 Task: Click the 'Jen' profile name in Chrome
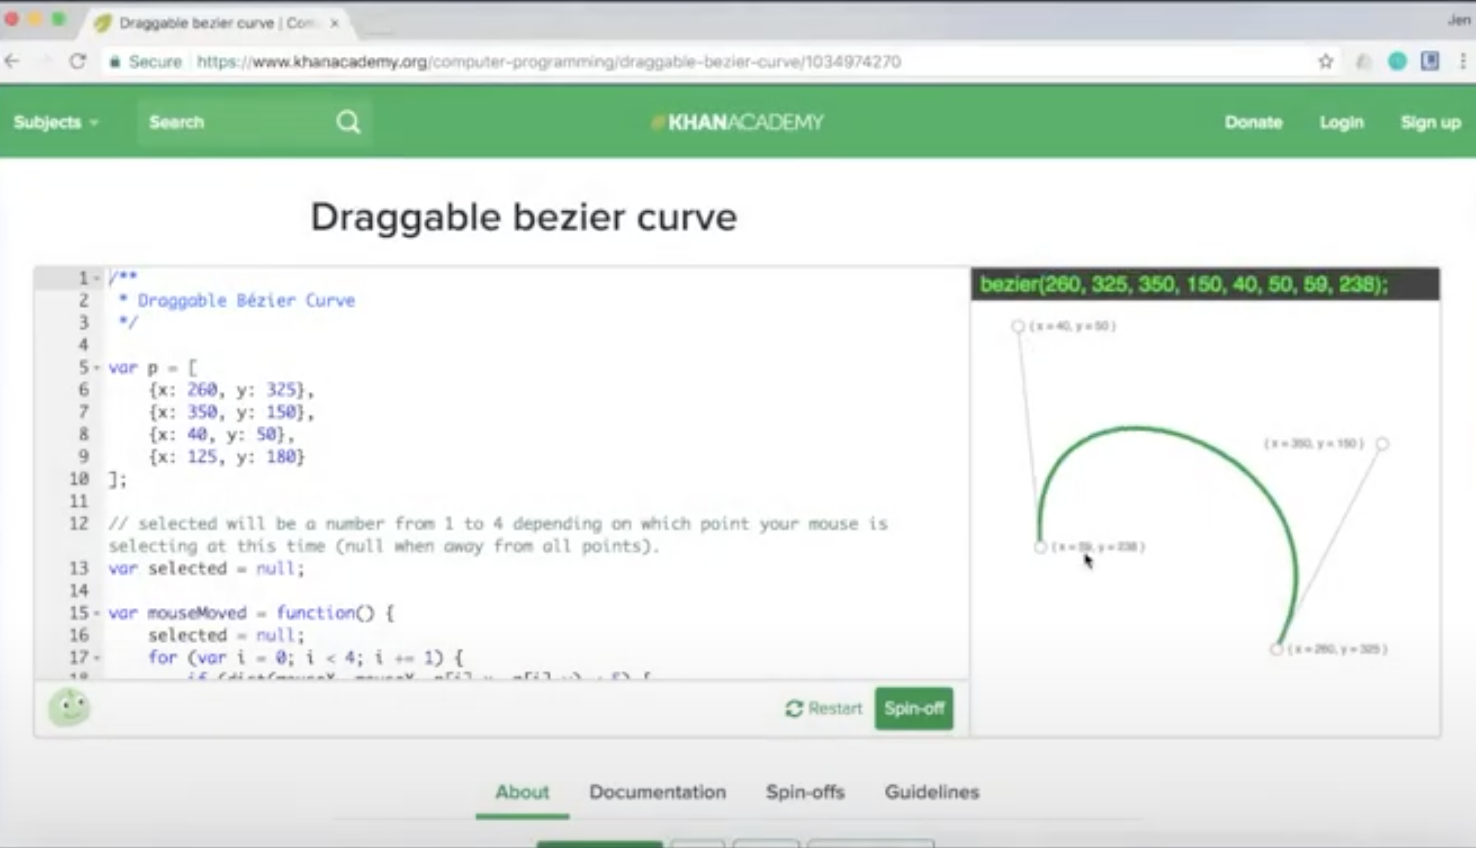pyautogui.click(x=1458, y=19)
